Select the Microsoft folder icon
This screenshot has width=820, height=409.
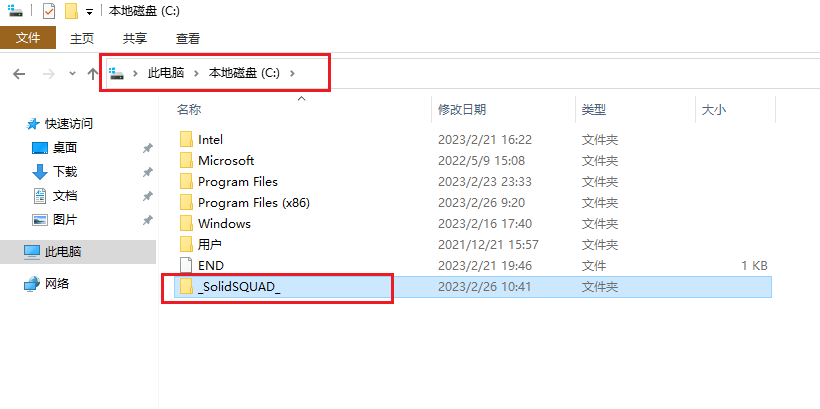(187, 160)
